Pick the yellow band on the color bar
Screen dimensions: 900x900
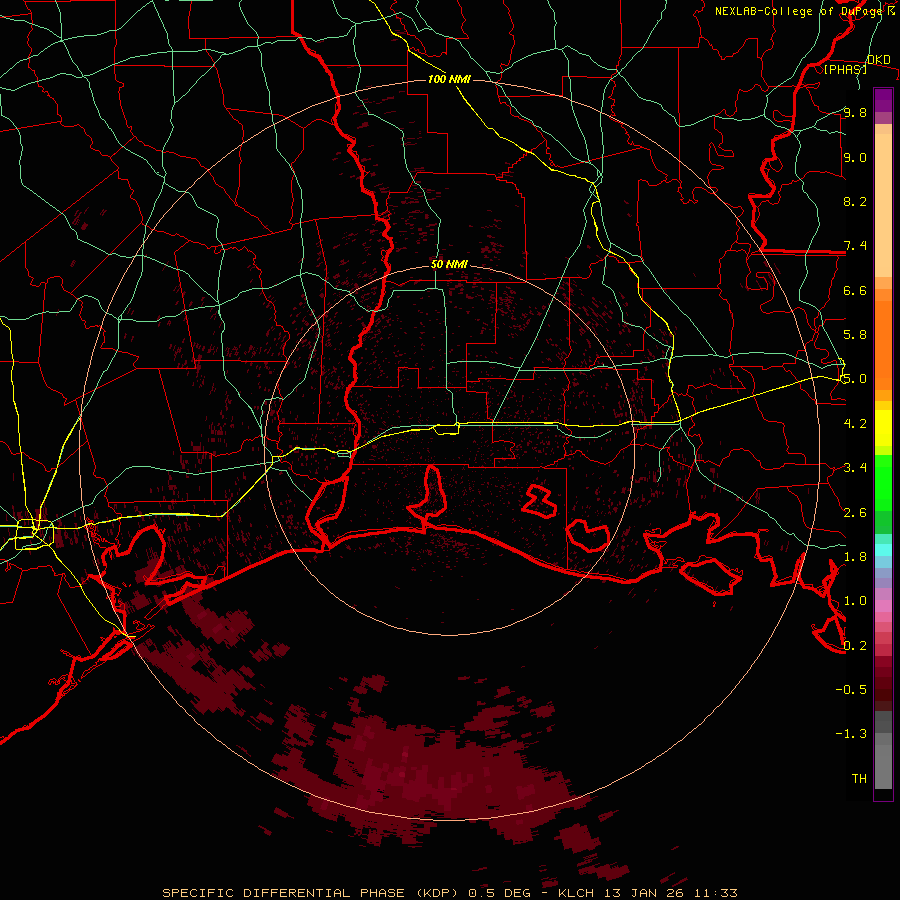click(x=883, y=427)
